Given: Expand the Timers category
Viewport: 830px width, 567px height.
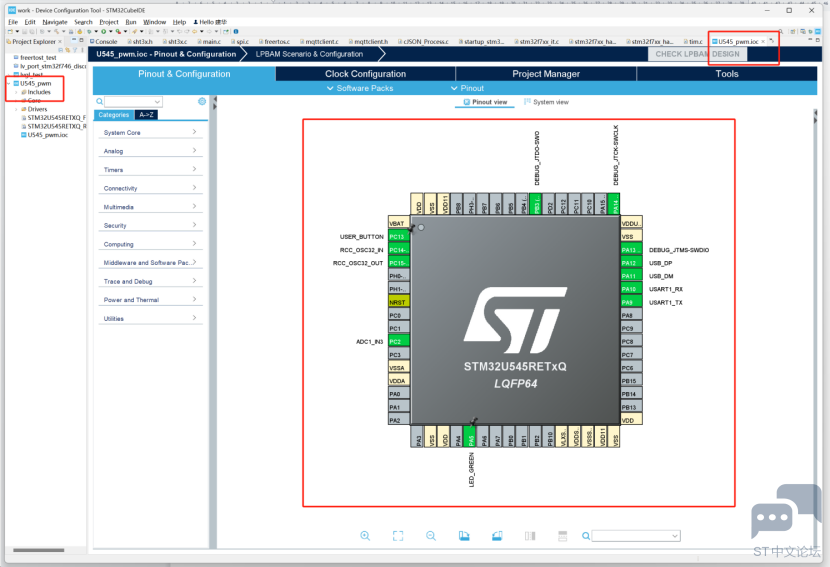Looking at the screenshot, I should click(150, 169).
